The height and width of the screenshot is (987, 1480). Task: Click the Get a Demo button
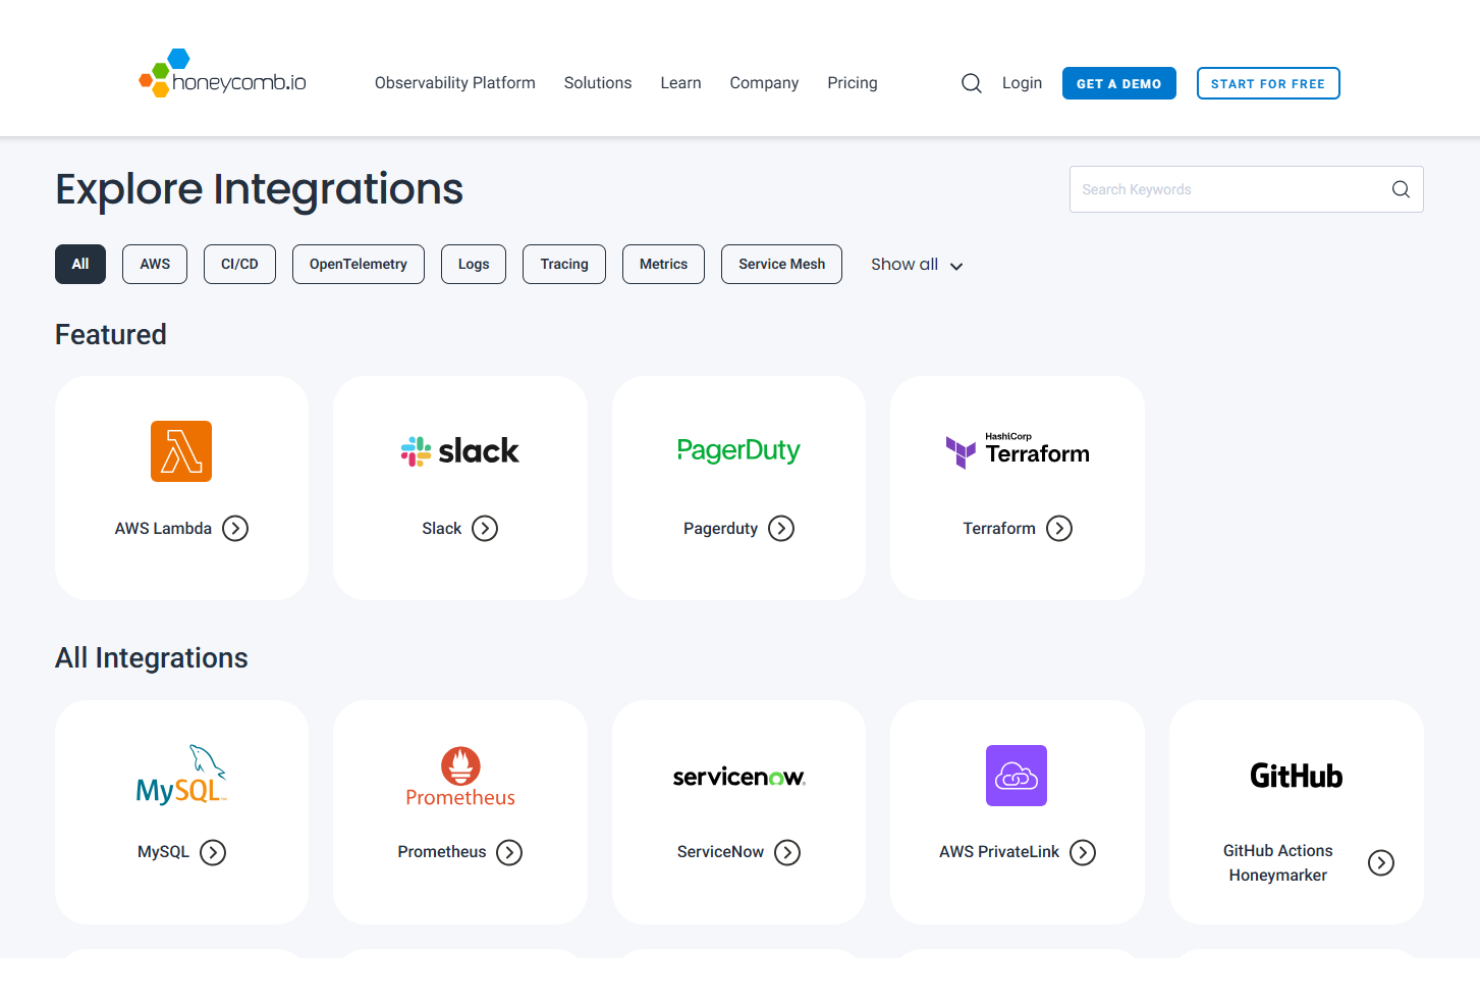point(1119,83)
